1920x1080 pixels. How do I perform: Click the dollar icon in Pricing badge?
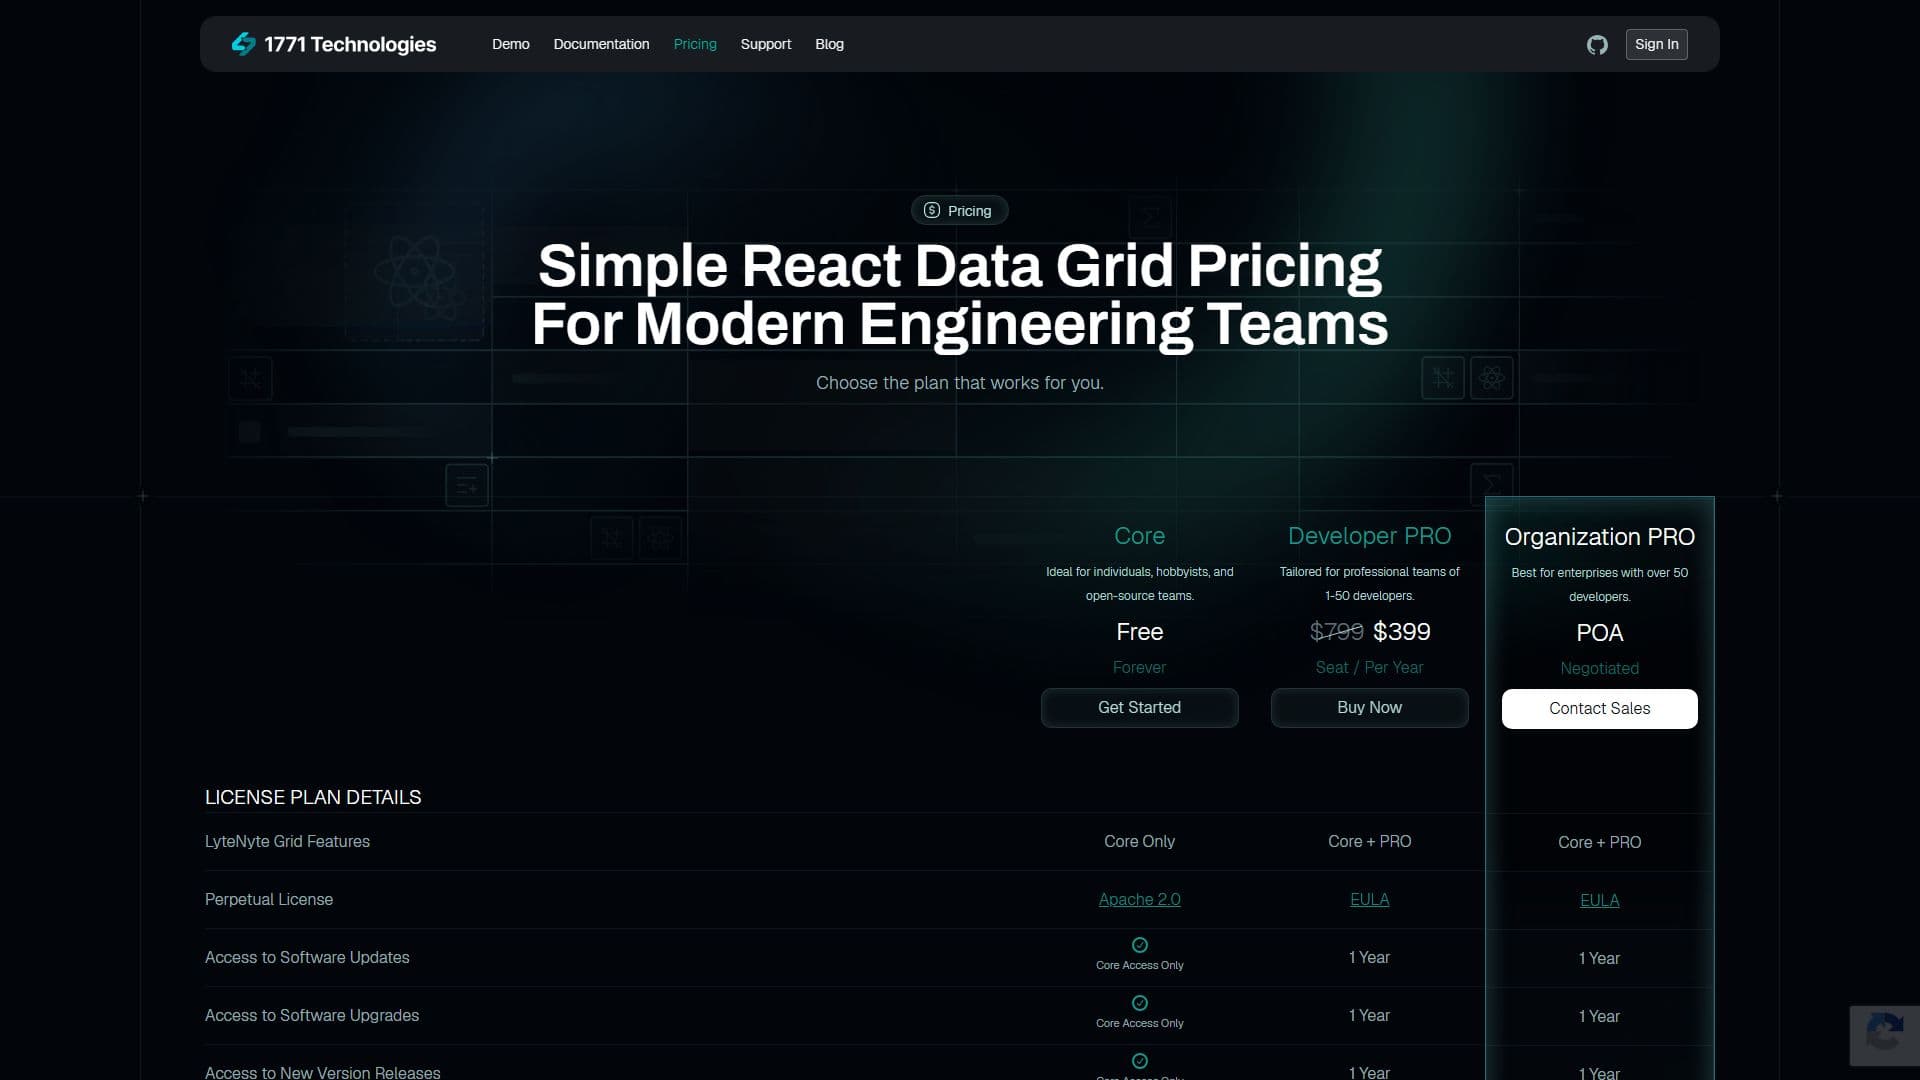932,210
